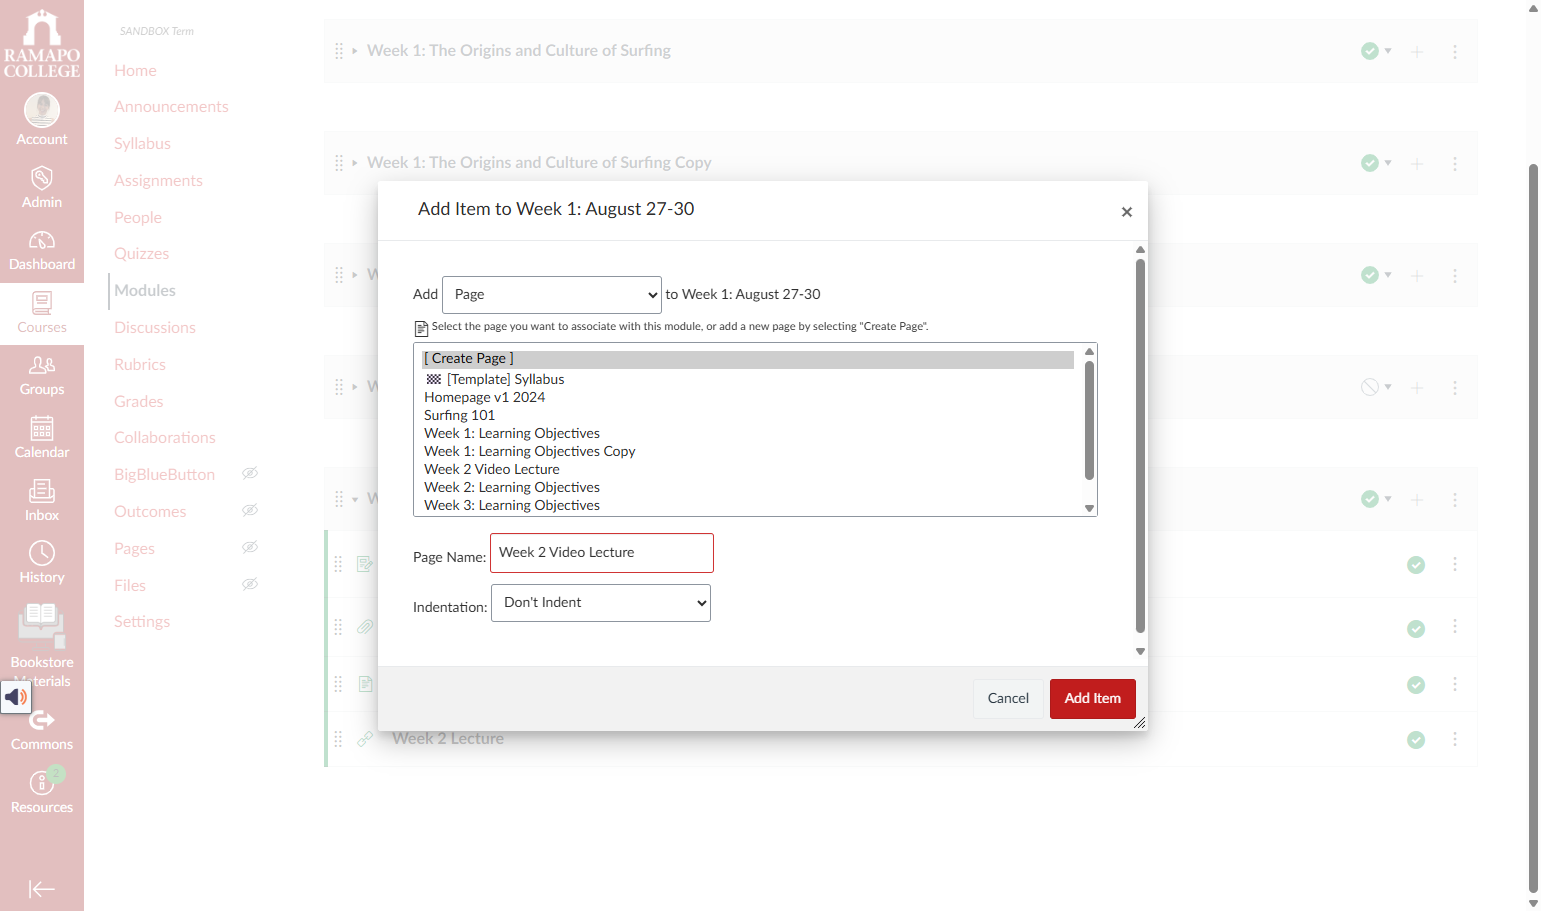Open Grades in the course menu
Viewport: 1541px width, 911px height.
[139, 402]
